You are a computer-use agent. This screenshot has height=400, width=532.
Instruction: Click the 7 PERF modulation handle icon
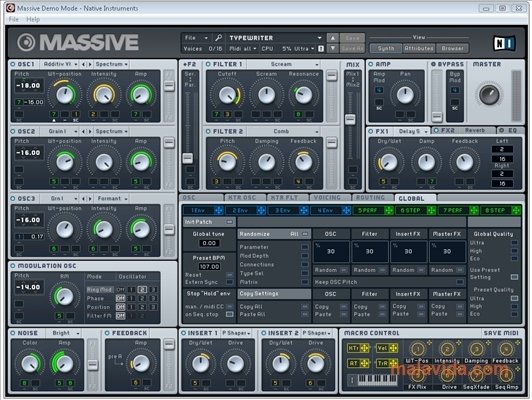(474, 210)
